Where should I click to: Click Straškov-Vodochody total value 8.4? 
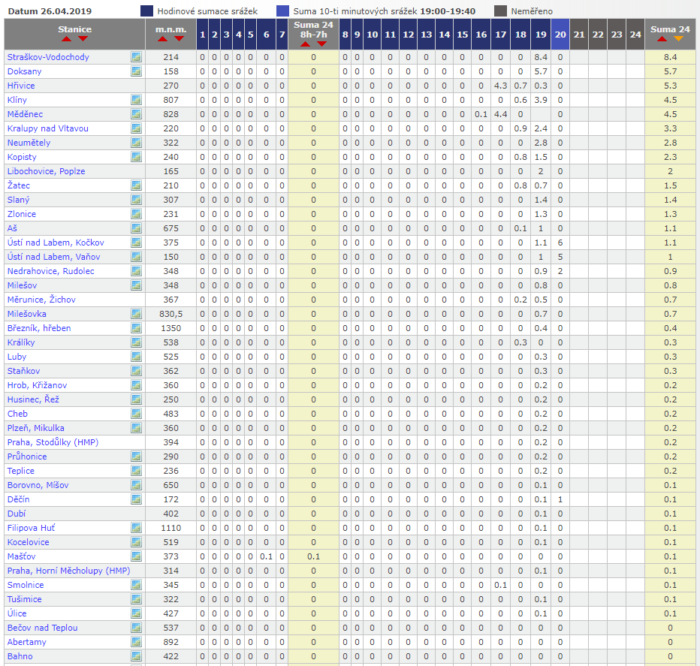(670, 57)
